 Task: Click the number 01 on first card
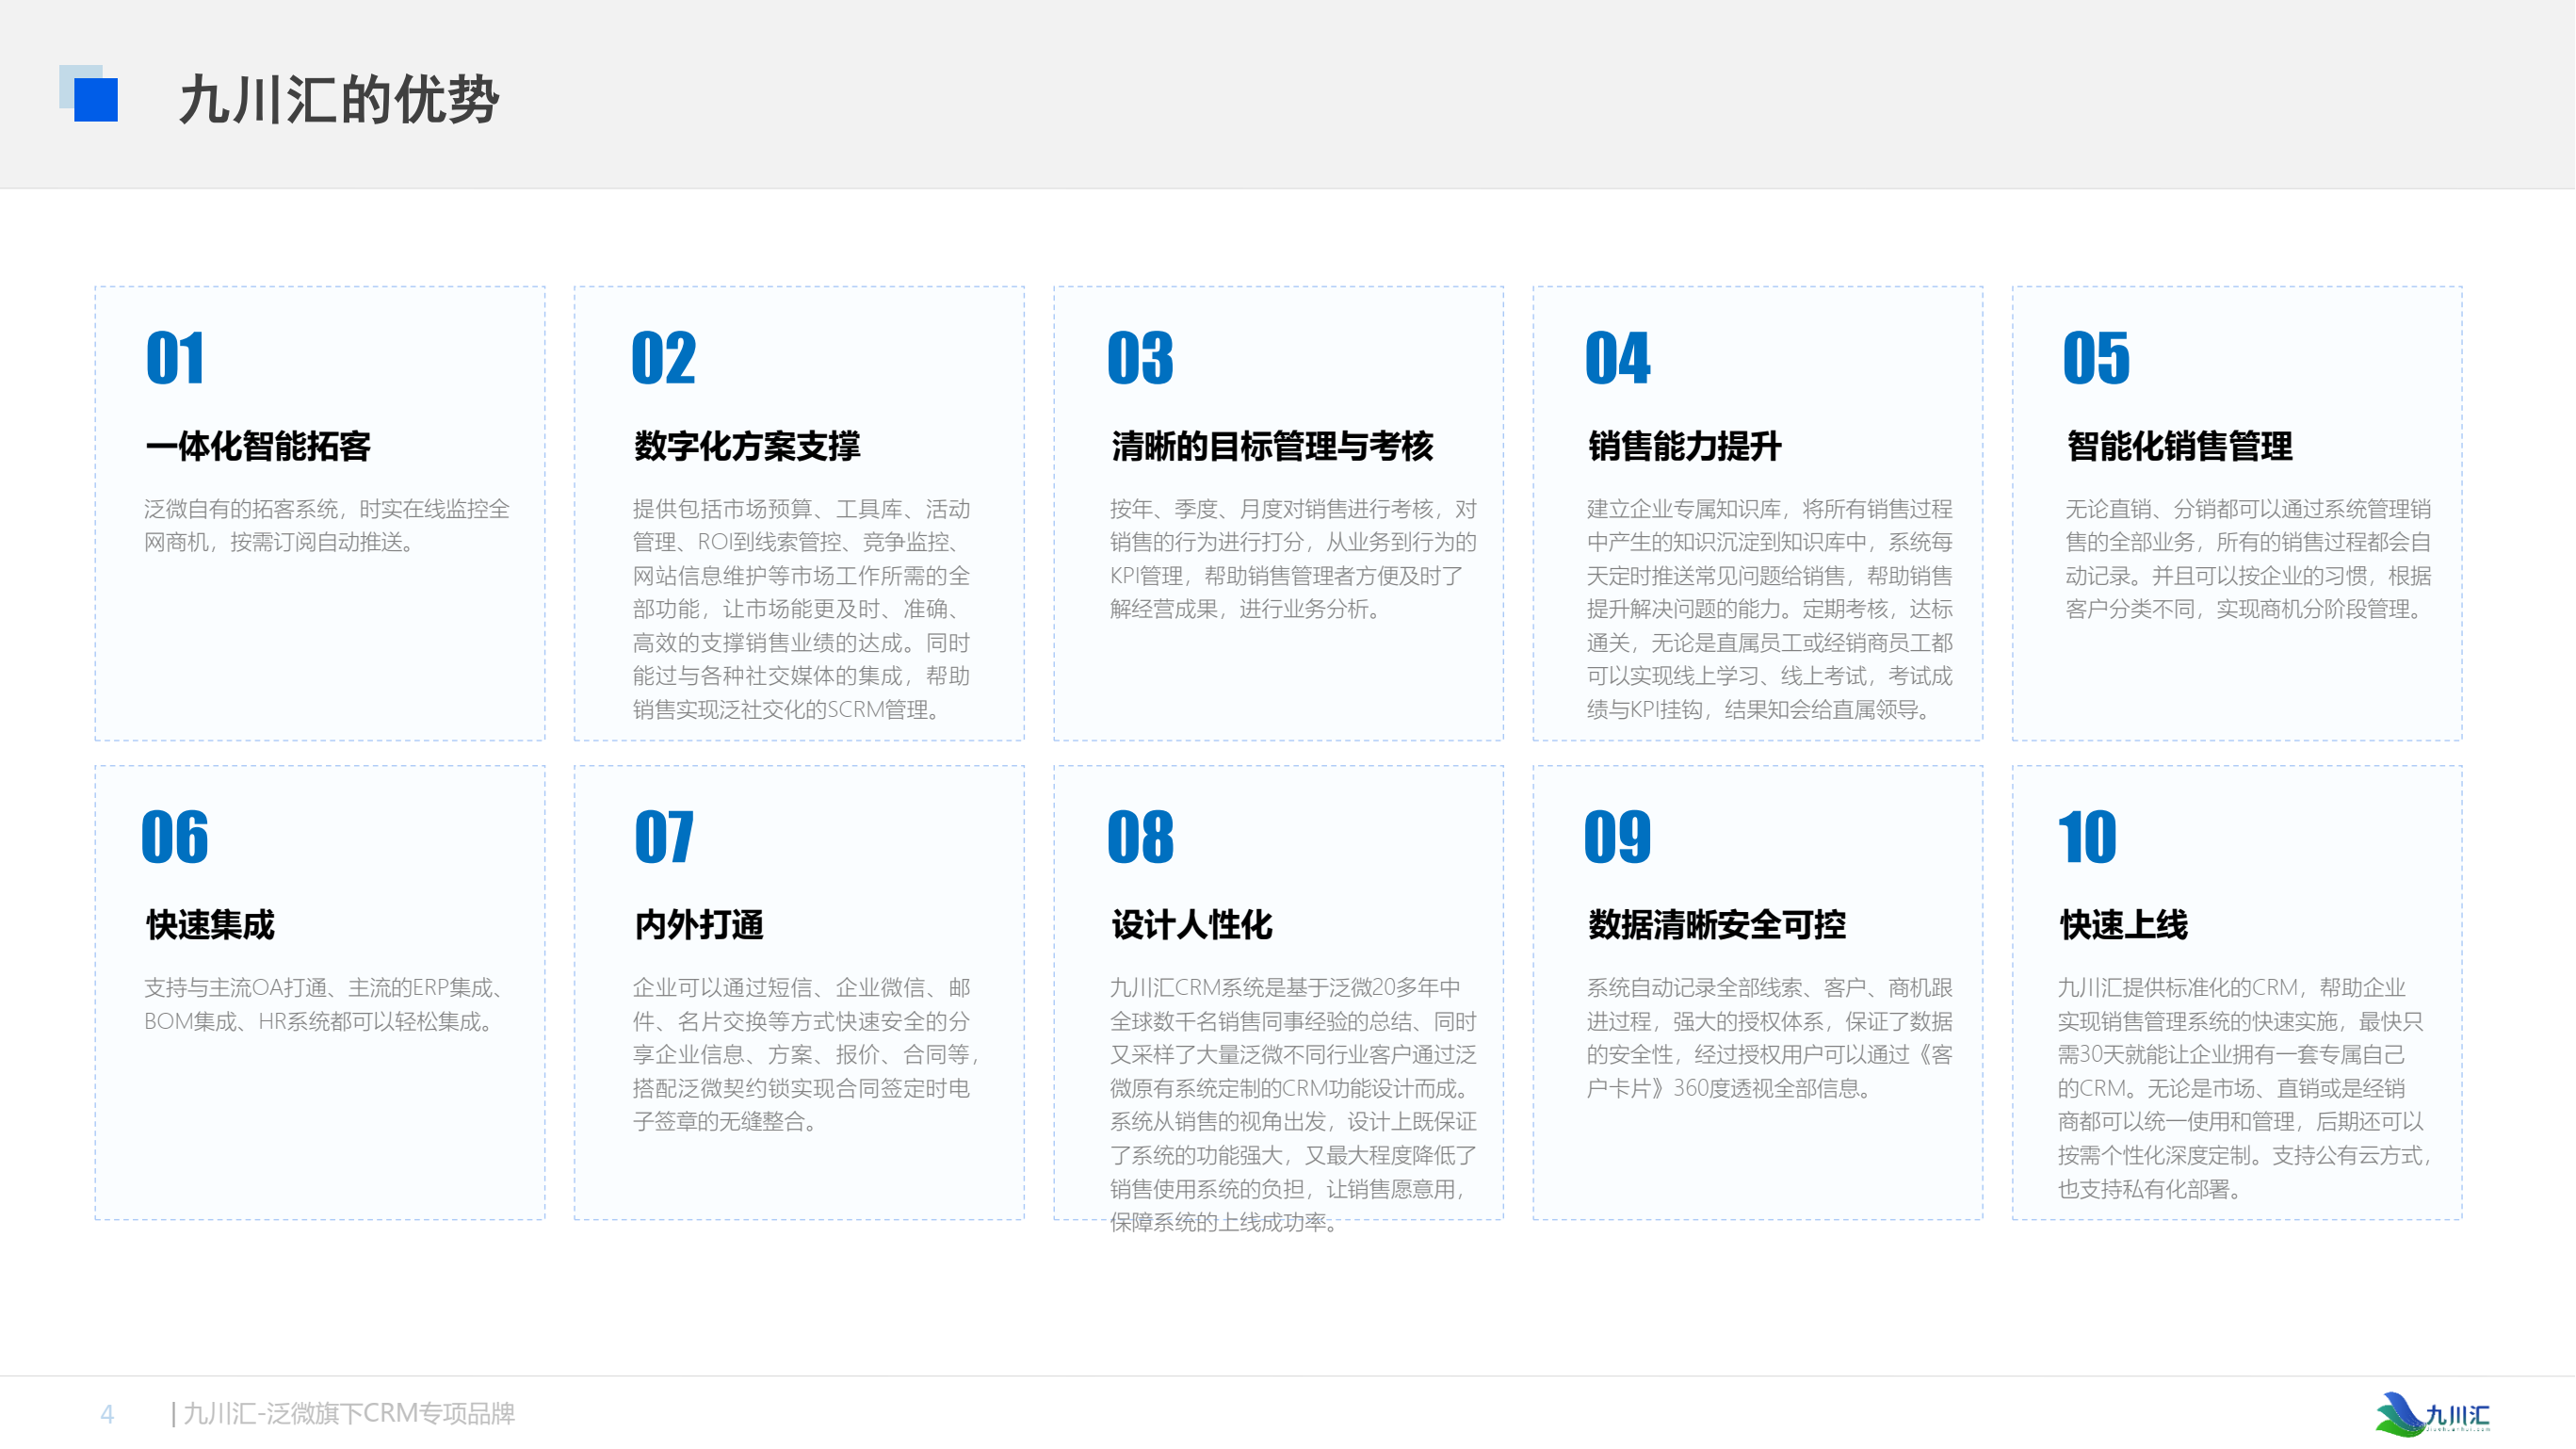[x=175, y=358]
